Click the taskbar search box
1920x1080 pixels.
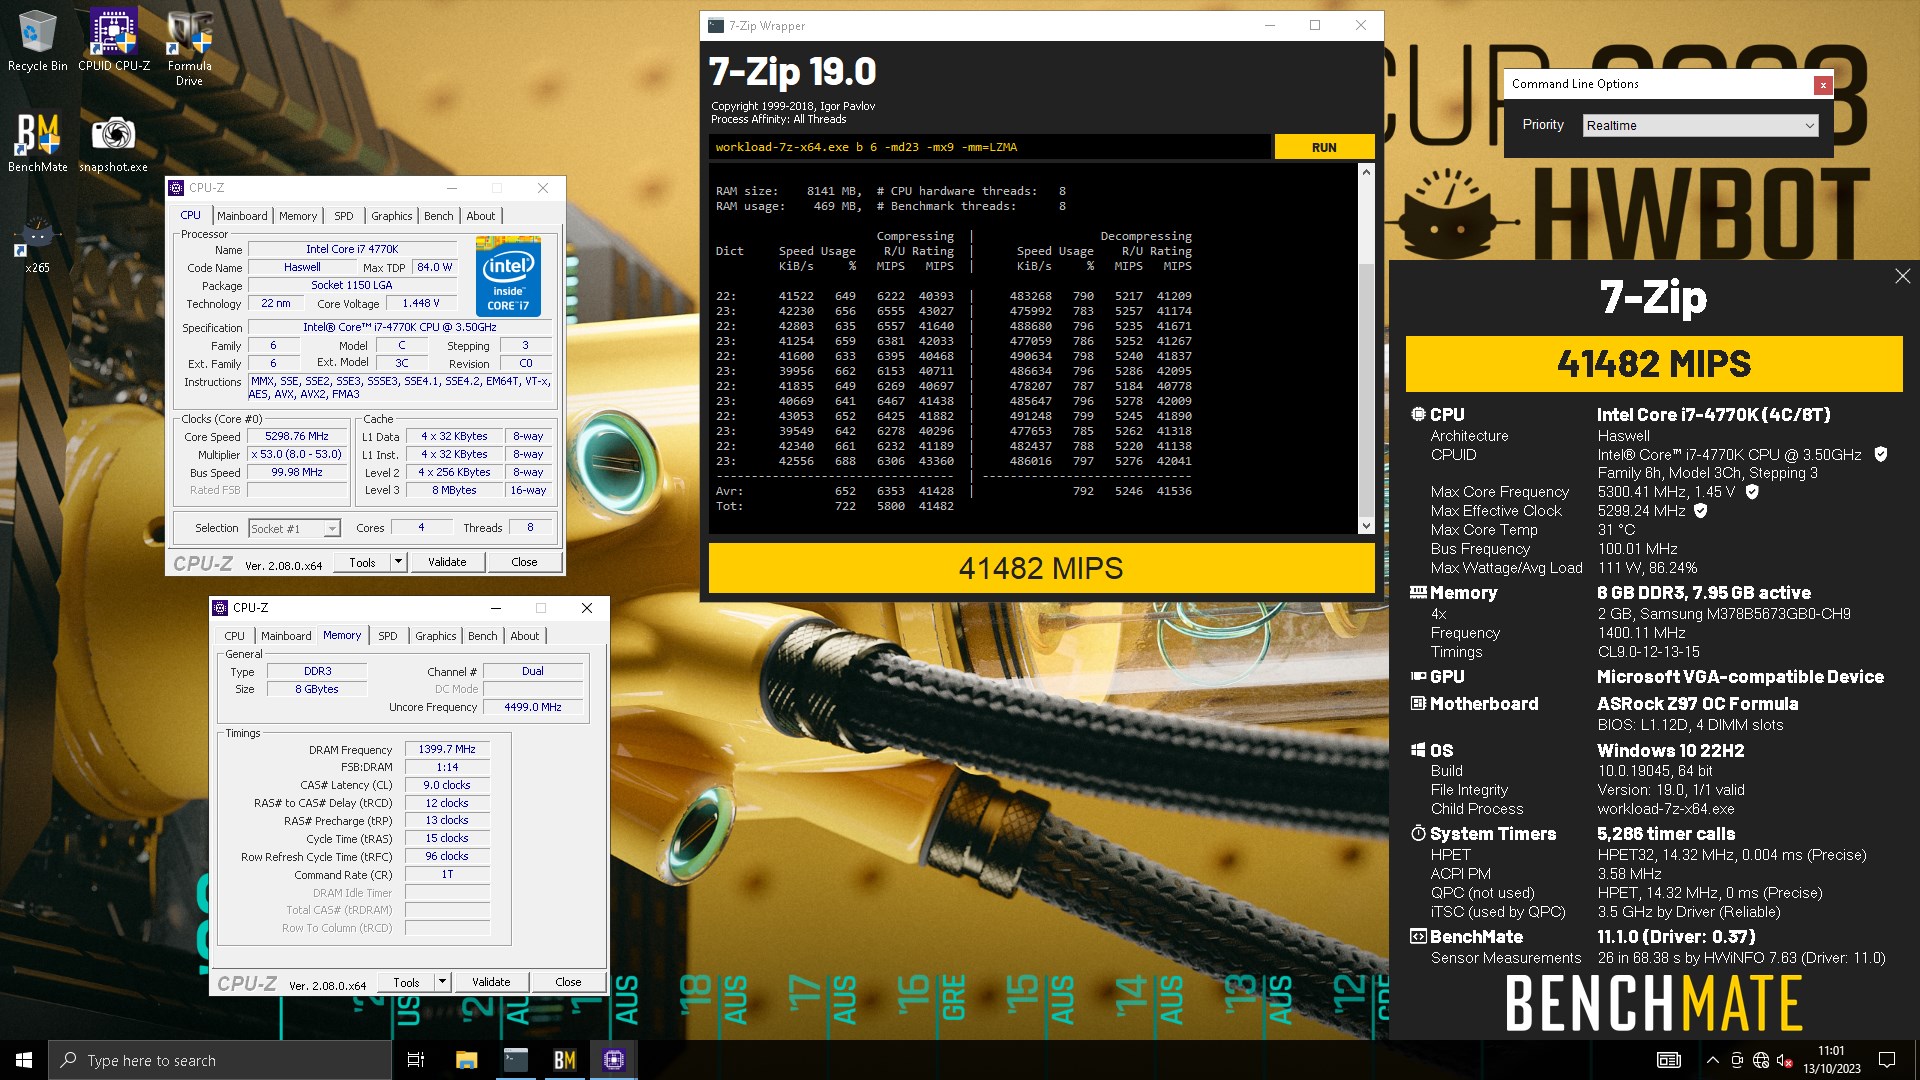click(220, 1060)
